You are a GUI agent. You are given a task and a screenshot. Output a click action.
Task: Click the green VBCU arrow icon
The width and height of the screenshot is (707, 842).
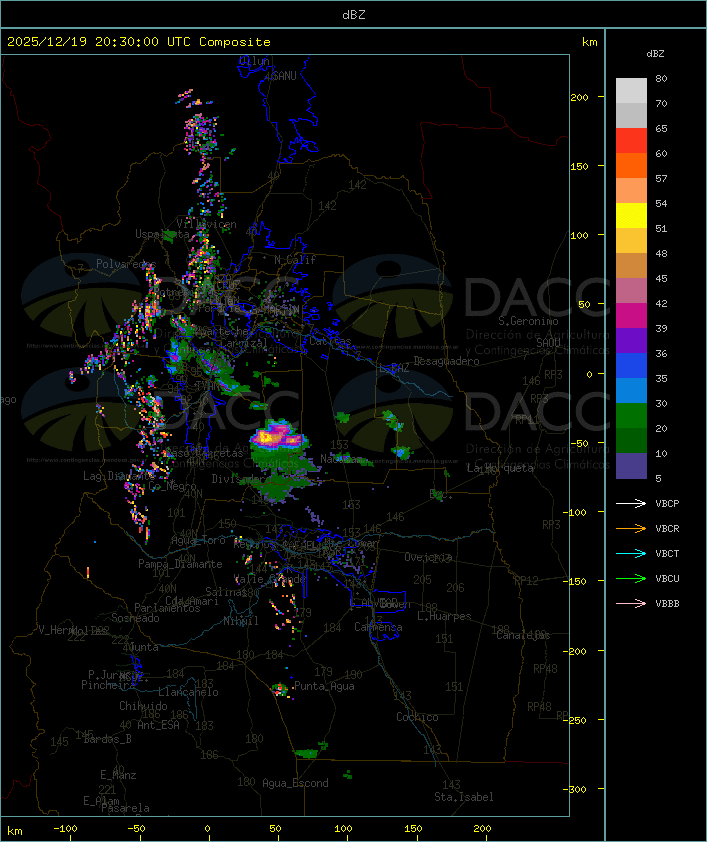[631, 578]
